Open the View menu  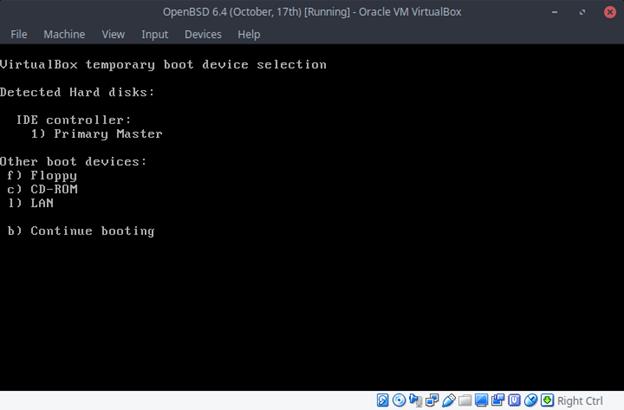tap(113, 34)
